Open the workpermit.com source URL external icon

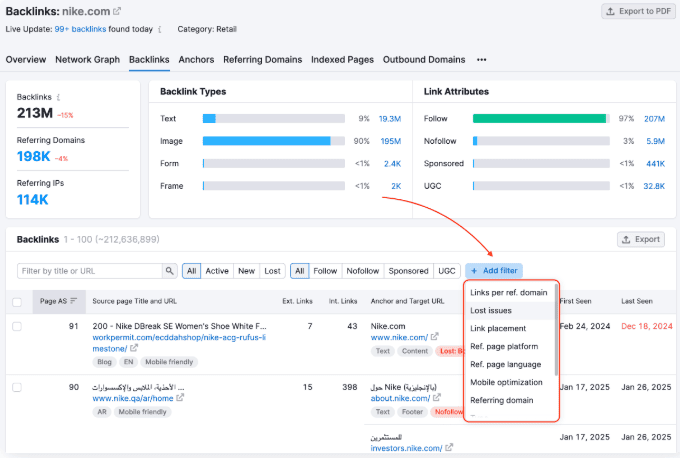pos(133,349)
